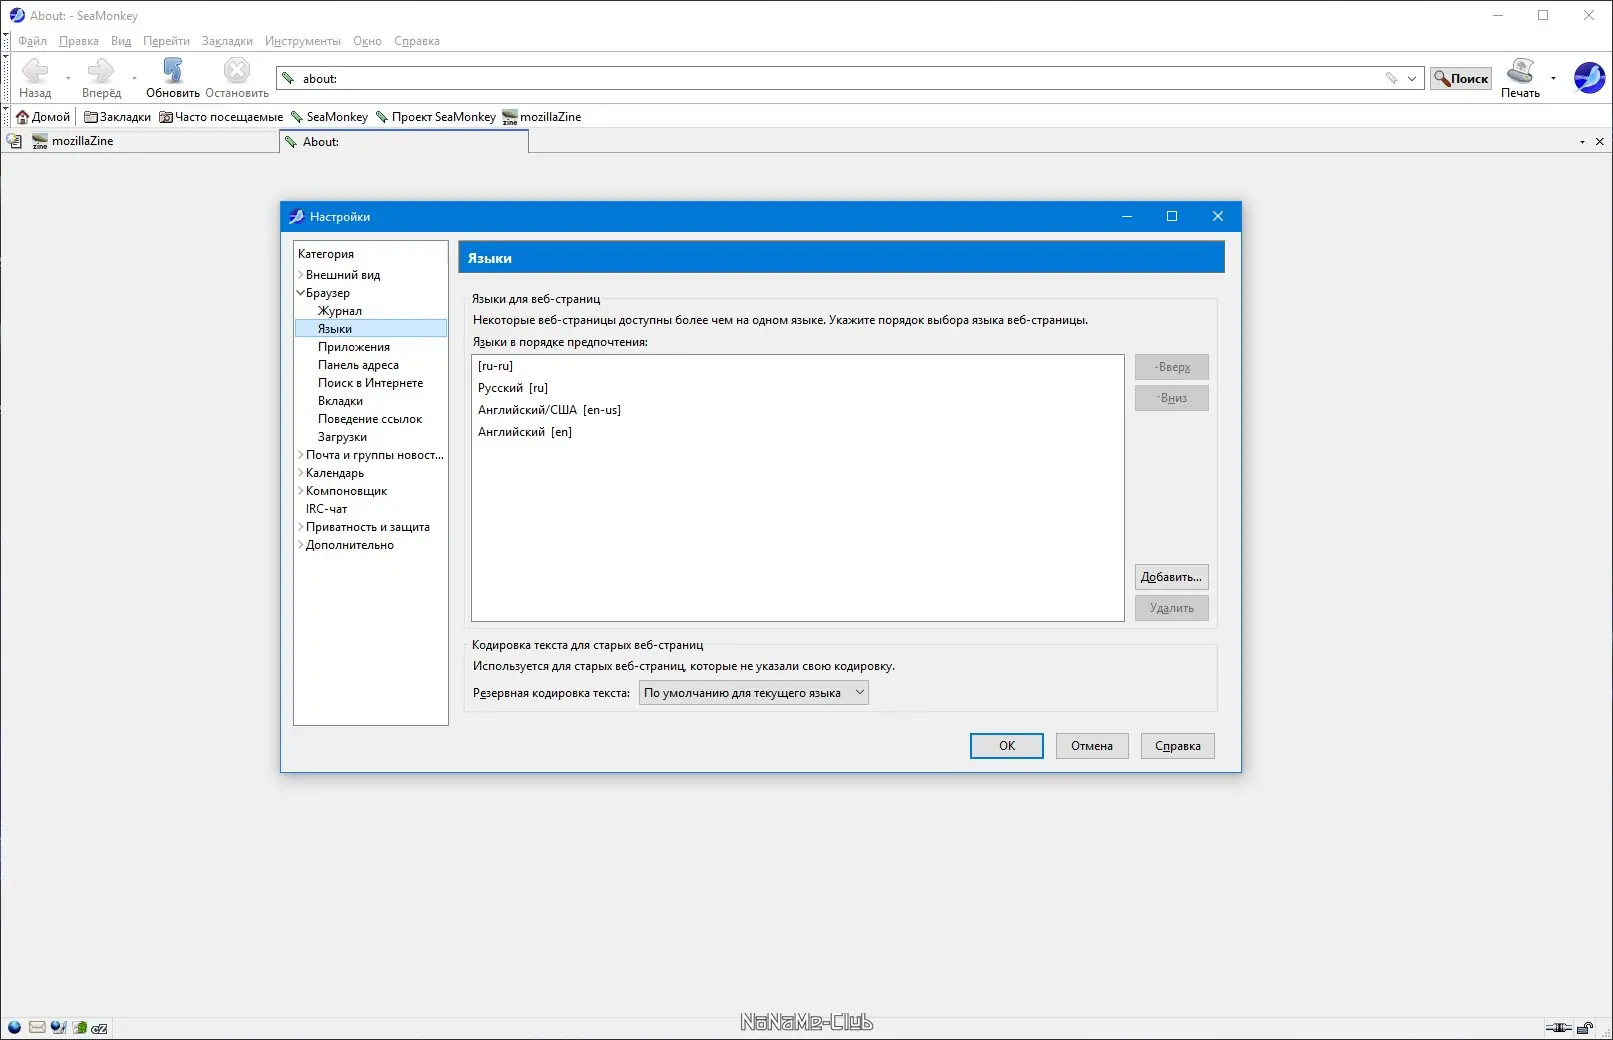The height and width of the screenshot is (1040, 1613).
Task: Close the current tab with X button
Action: 1599,142
